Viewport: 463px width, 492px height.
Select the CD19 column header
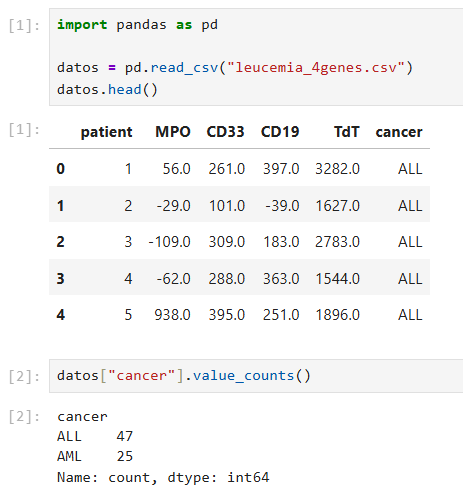[x=280, y=132]
